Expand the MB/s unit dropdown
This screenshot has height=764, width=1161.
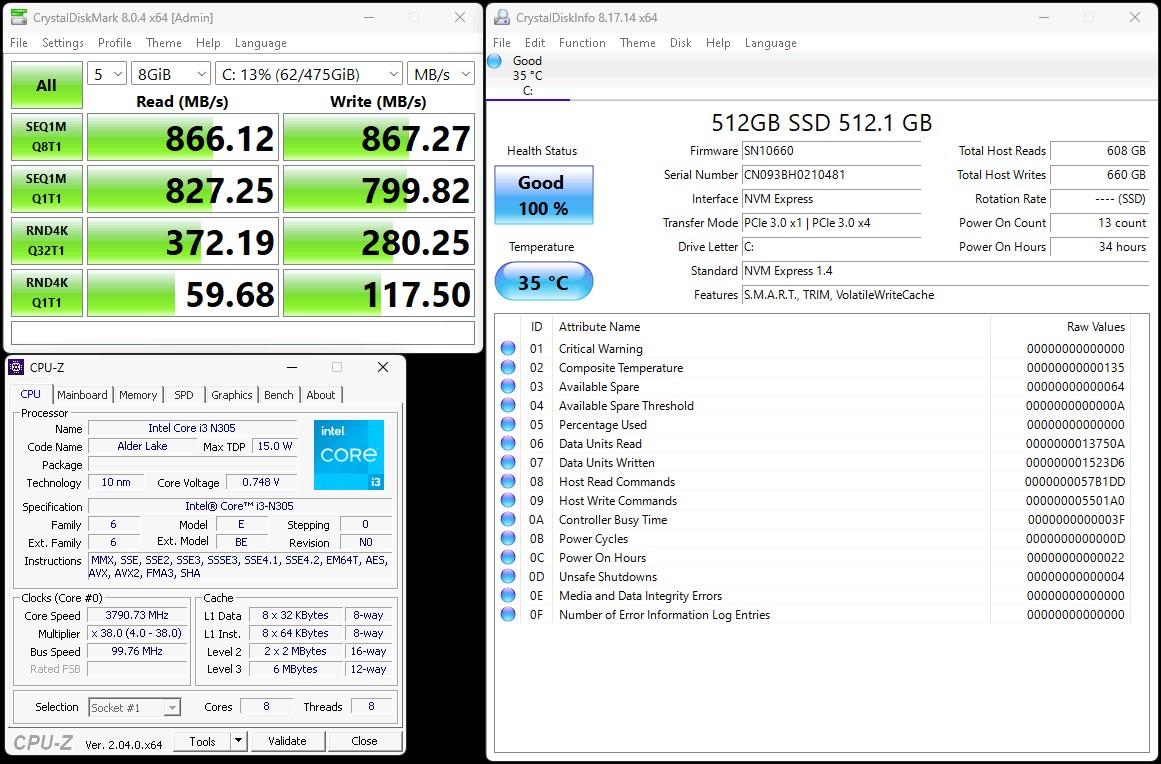(441, 74)
